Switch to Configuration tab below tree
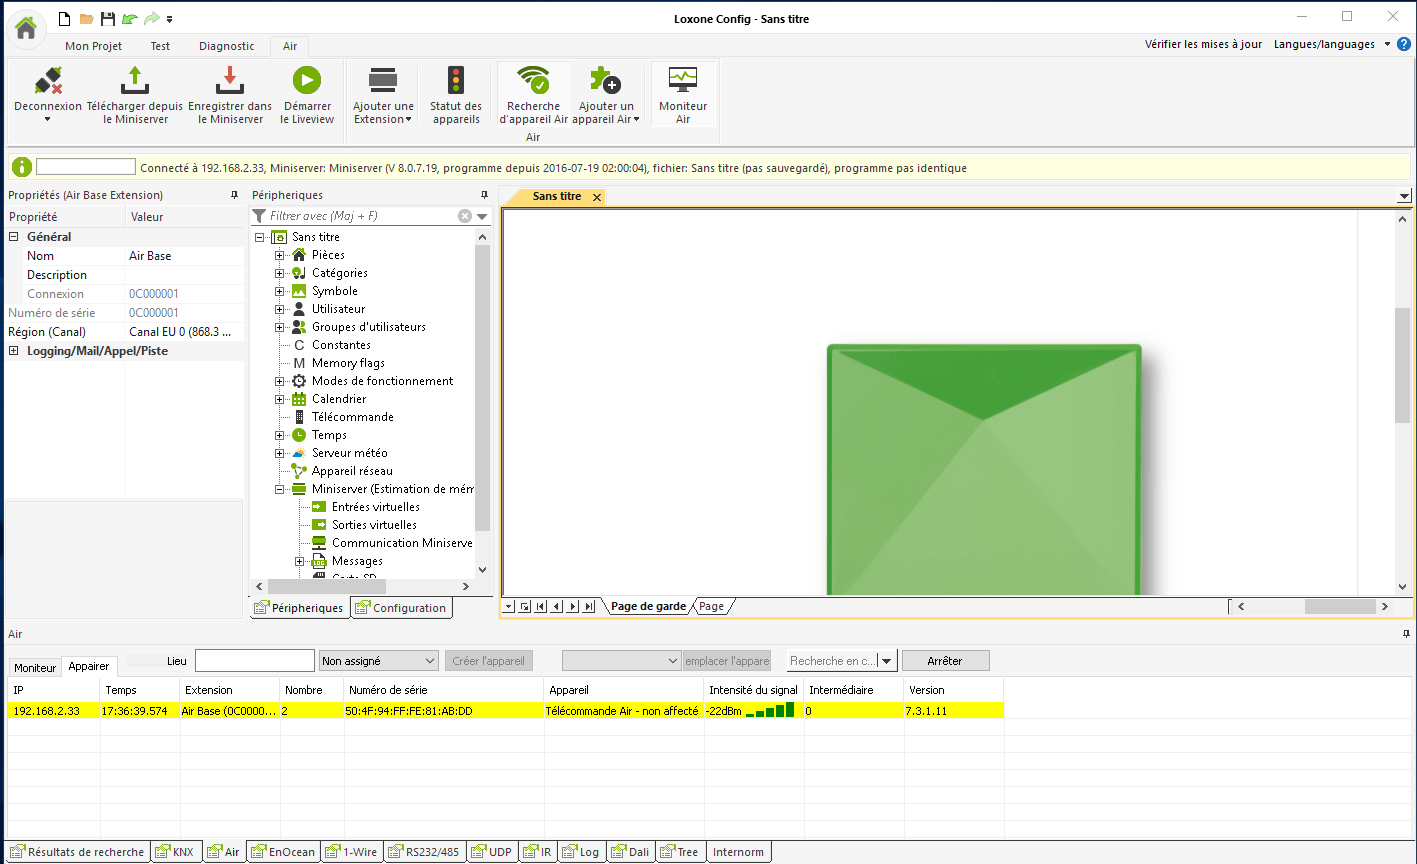Image resolution: width=1417 pixels, height=864 pixels. tap(401, 607)
